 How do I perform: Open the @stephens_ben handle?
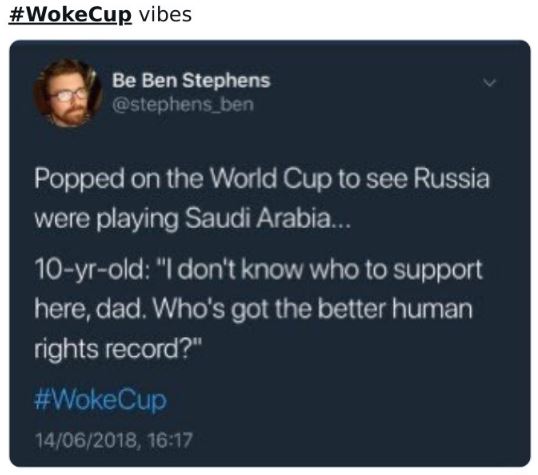(x=183, y=104)
